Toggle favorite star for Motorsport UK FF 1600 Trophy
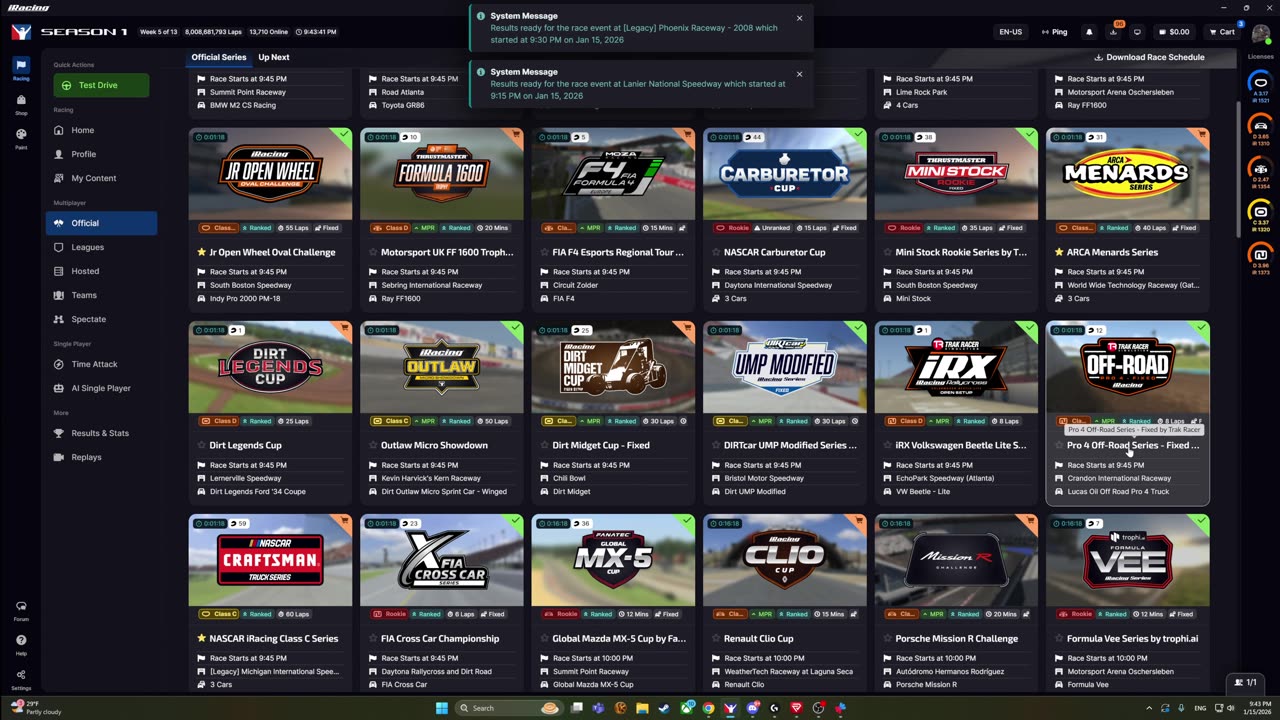1280x720 pixels. (x=373, y=252)
